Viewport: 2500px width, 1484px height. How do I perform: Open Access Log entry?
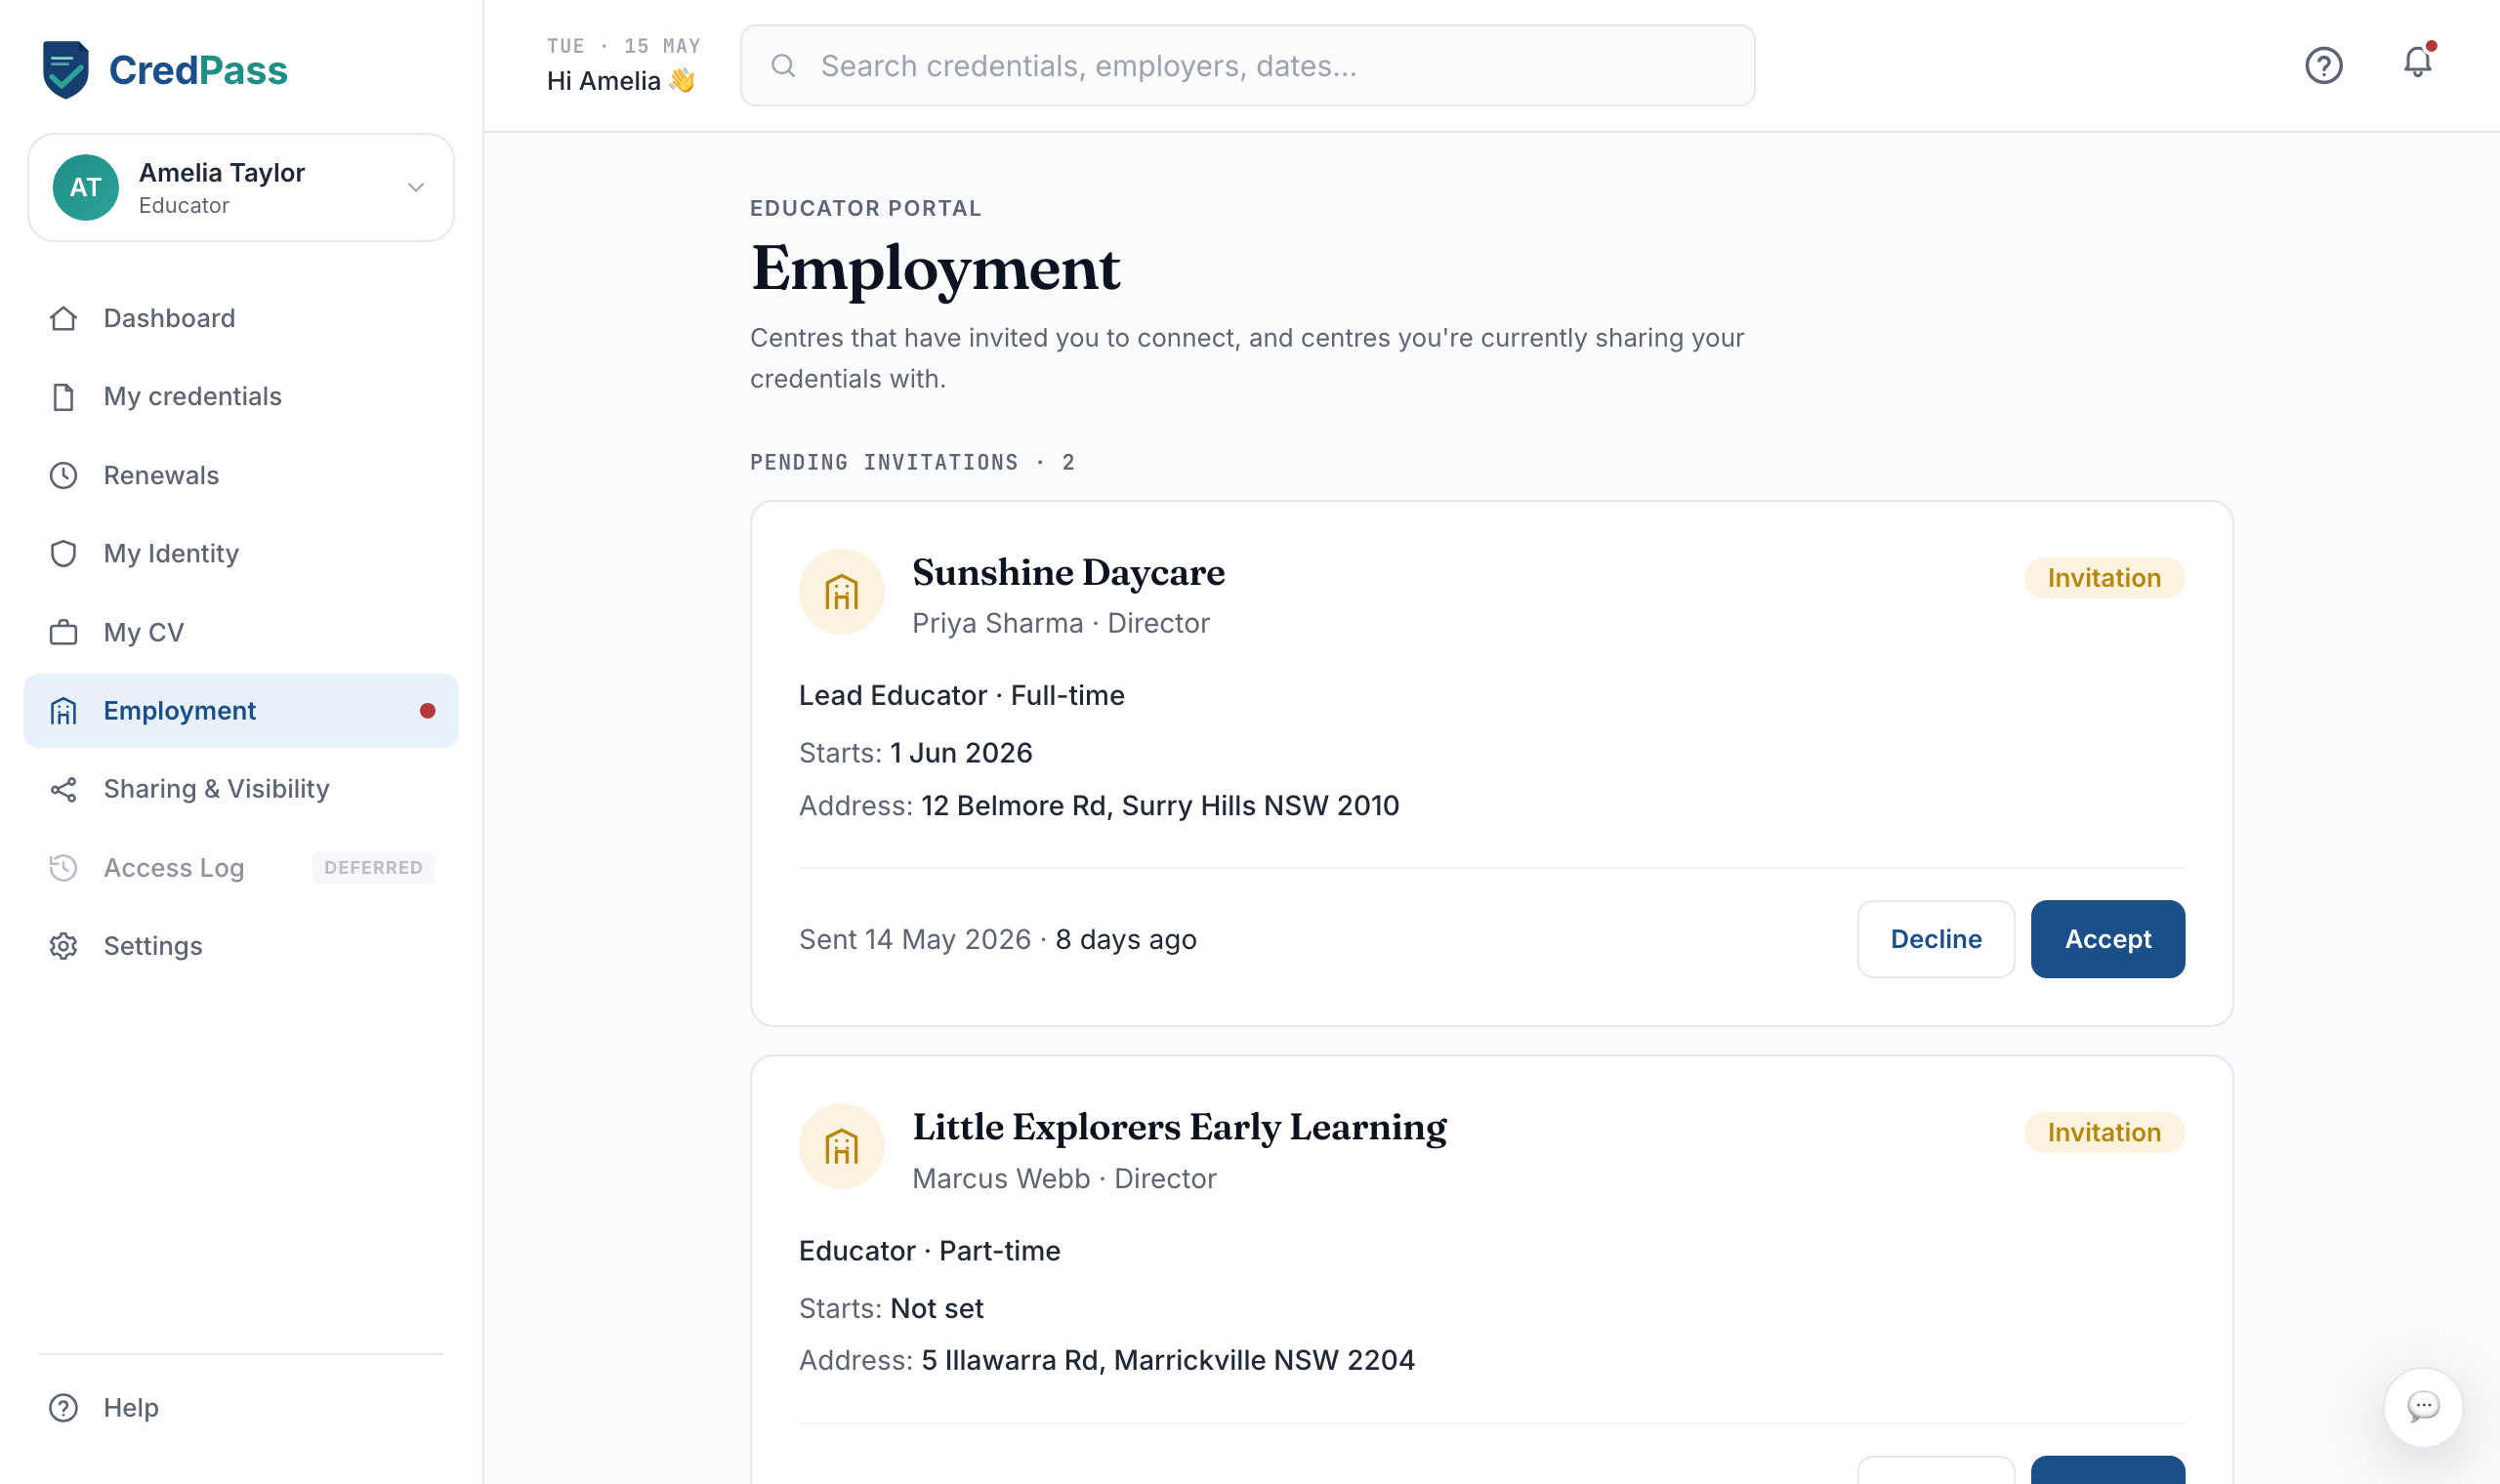pos(241,868)
